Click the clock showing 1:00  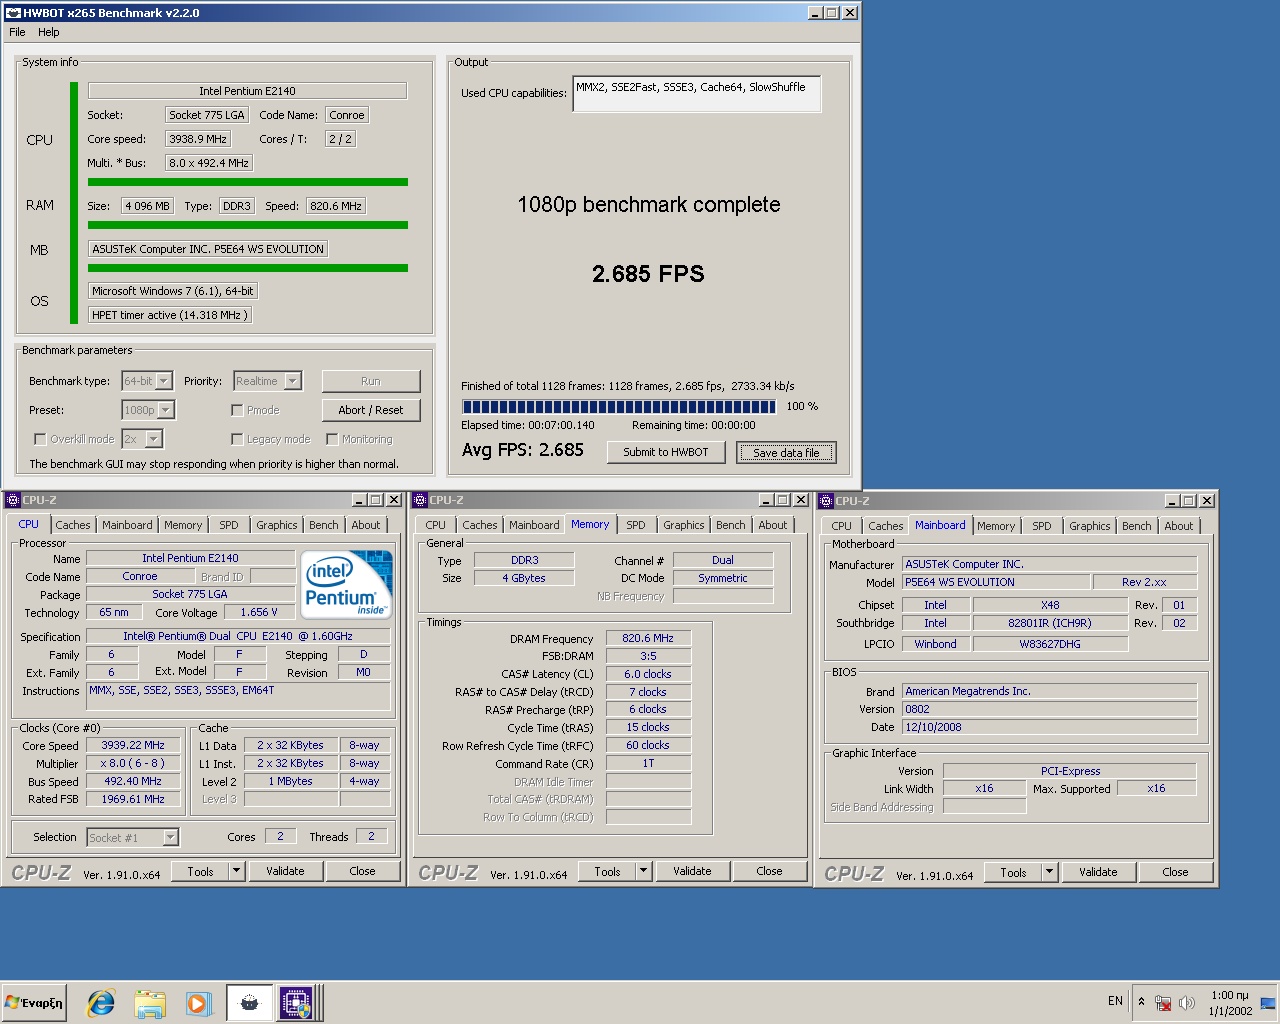1230,995
